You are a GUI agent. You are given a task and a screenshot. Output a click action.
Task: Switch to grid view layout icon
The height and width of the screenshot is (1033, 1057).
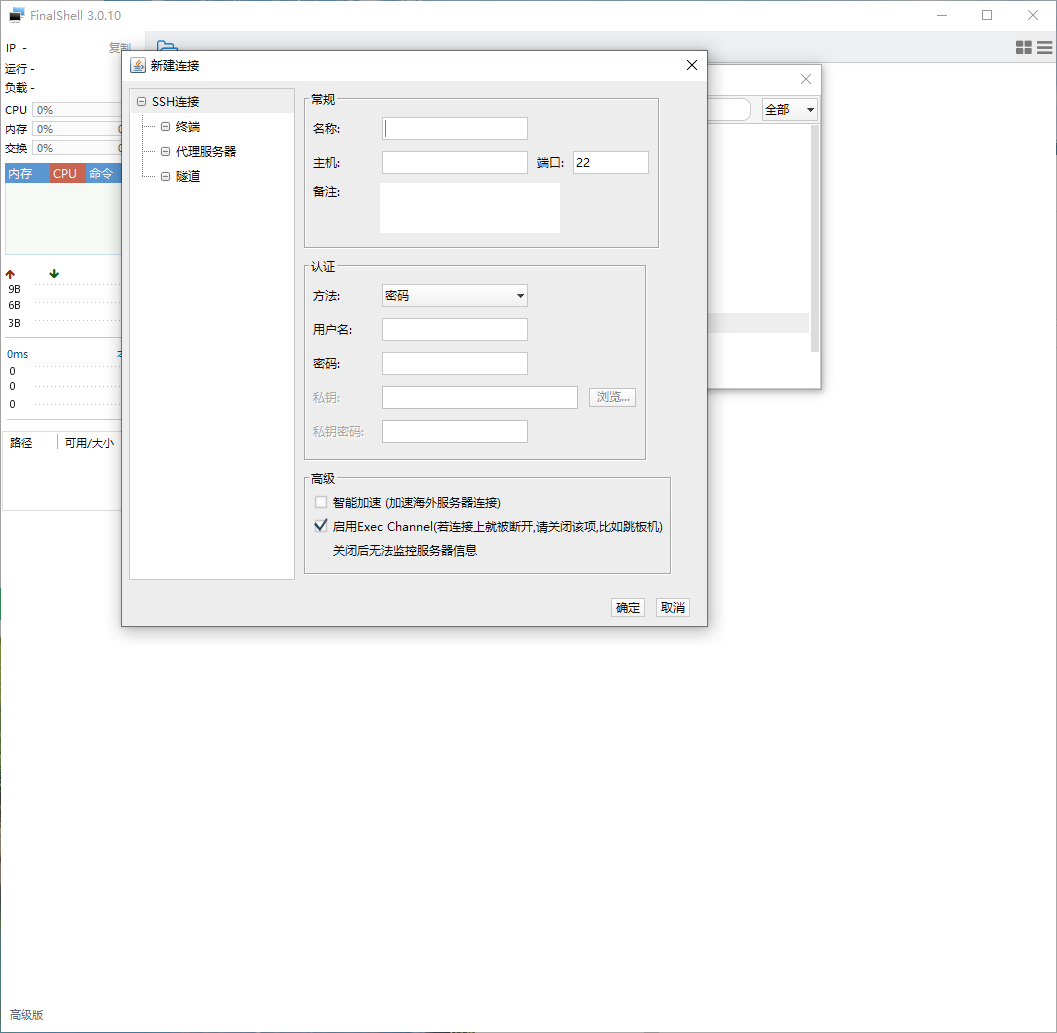coord(1024,47)
